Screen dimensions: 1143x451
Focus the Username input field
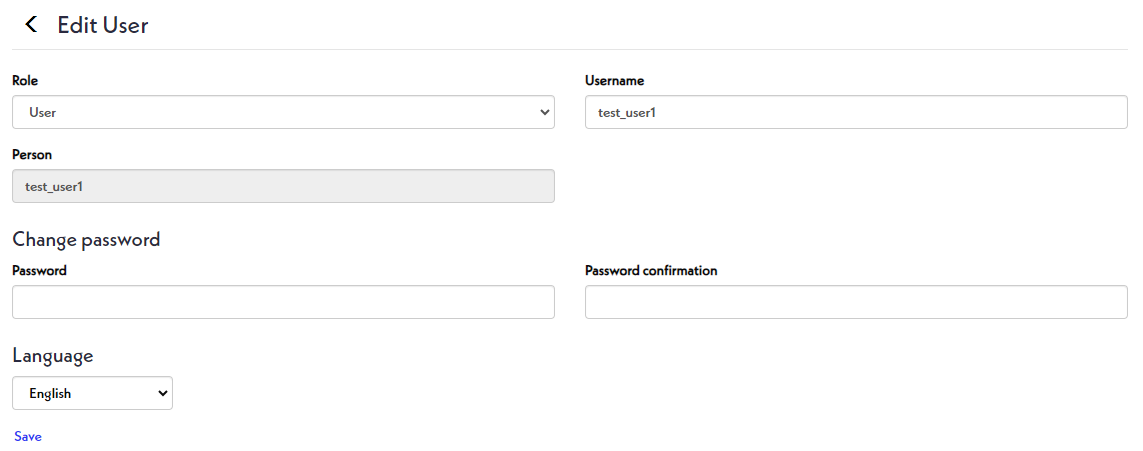point(856,112)
